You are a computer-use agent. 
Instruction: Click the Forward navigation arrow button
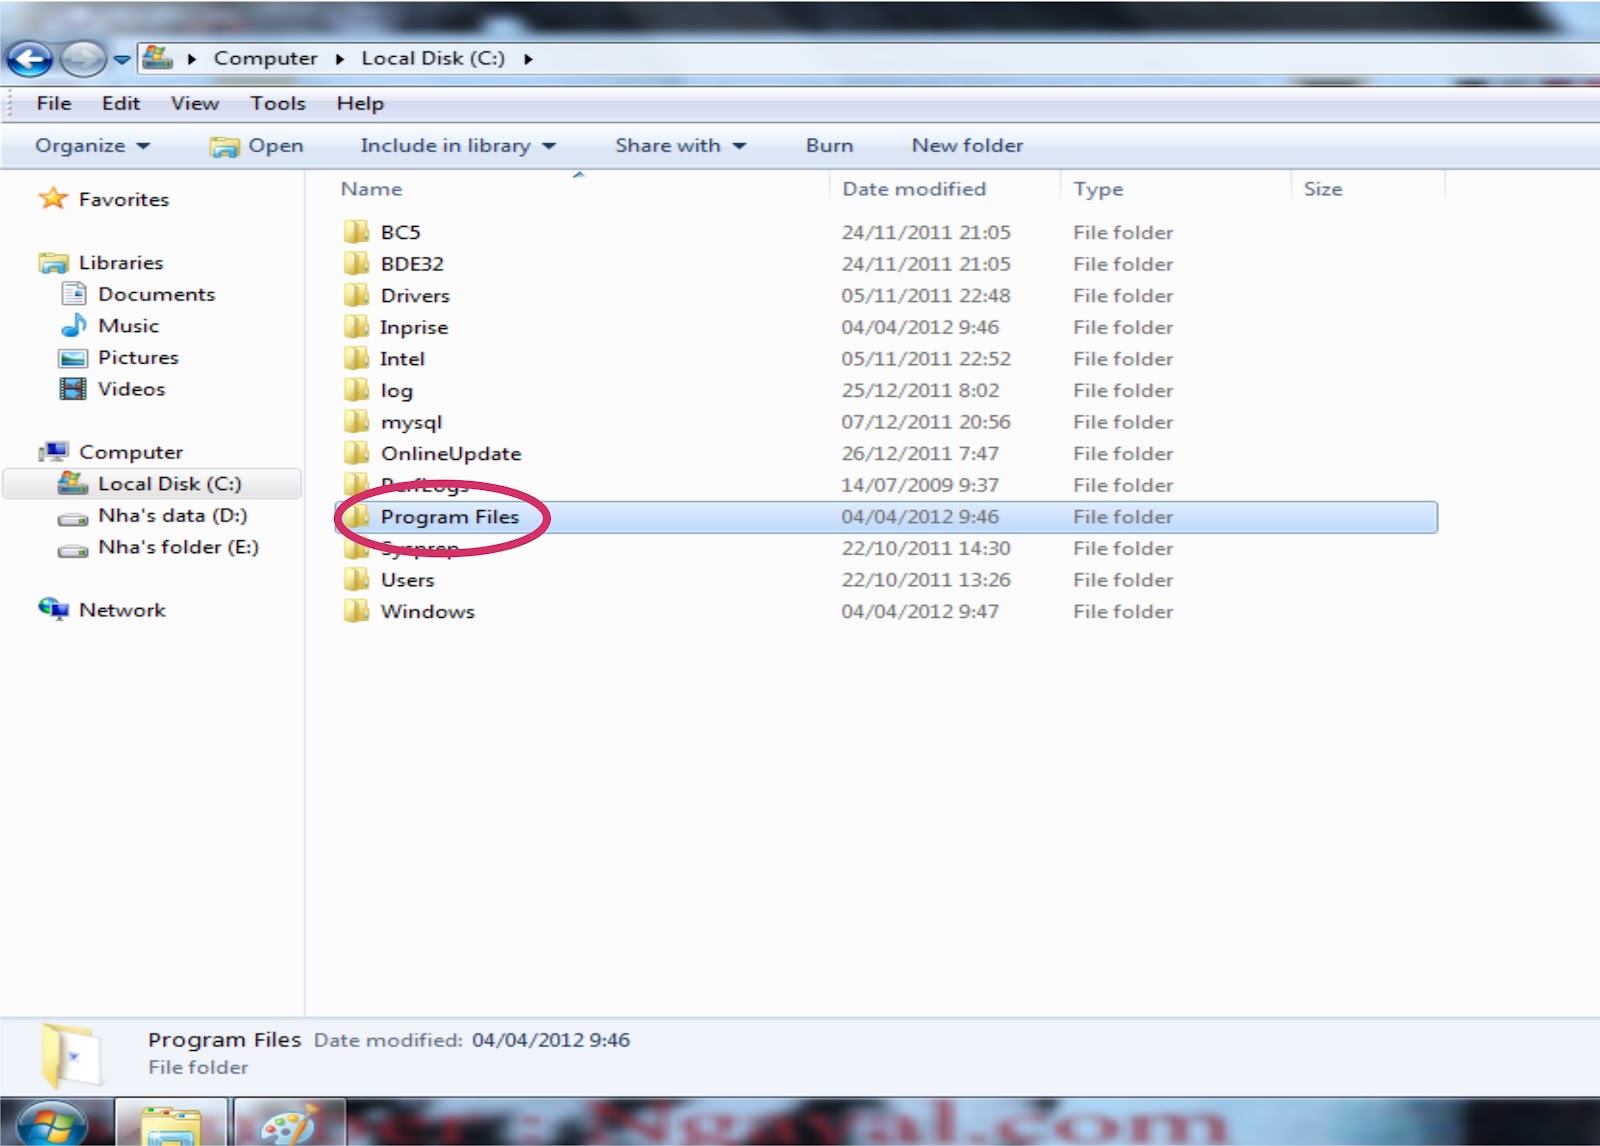[83, 60]
